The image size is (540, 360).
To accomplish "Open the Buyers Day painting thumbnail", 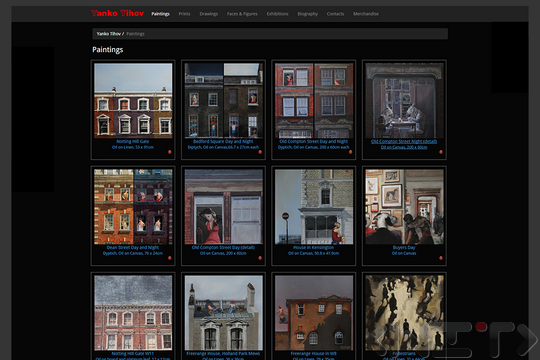I will (x=404, y=207).
